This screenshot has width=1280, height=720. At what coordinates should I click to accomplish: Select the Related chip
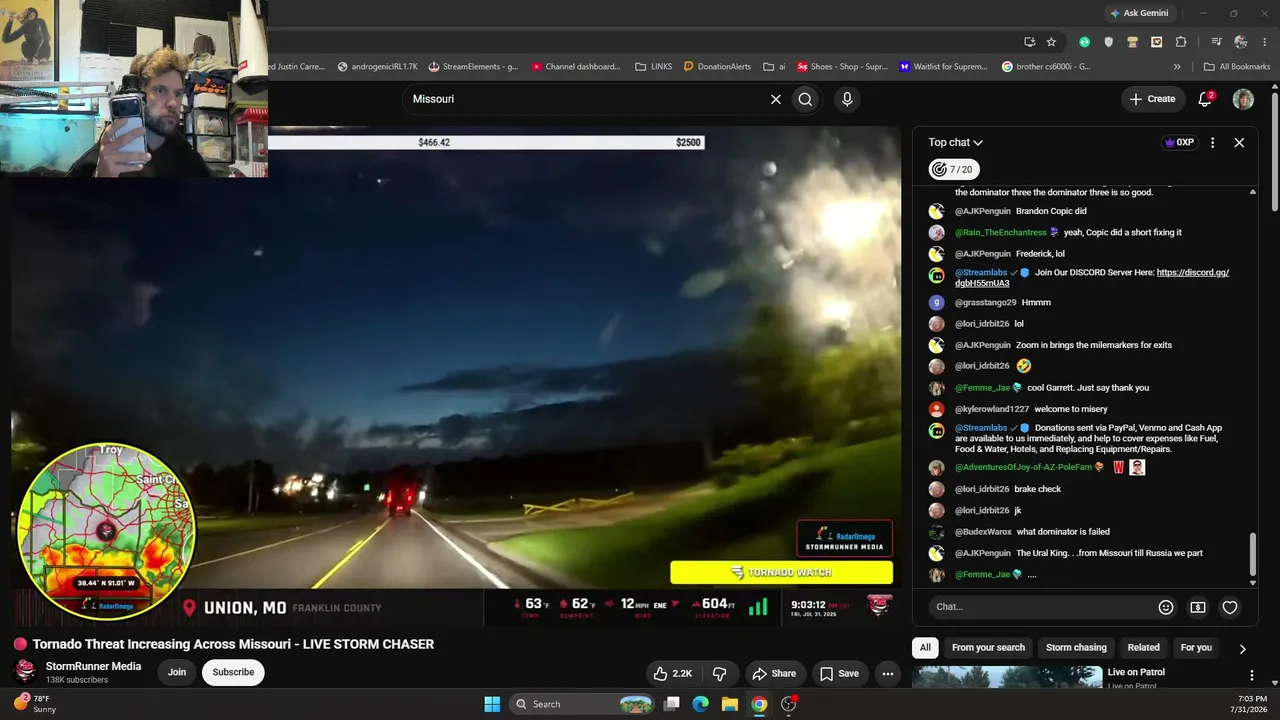[x=1144, y=648]
